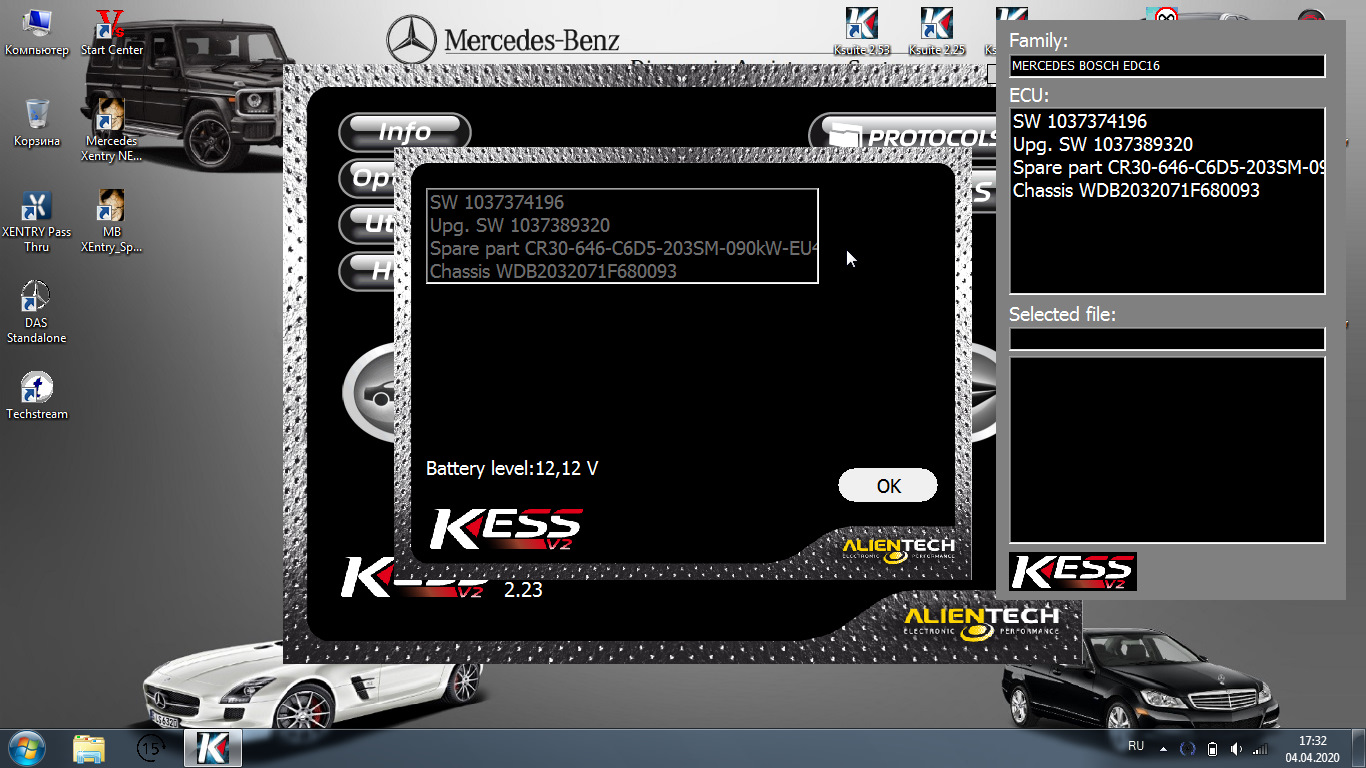Open the Корзина recycle bin icon
This screenshot has height=768, width=1366.
tap(37, 124)
